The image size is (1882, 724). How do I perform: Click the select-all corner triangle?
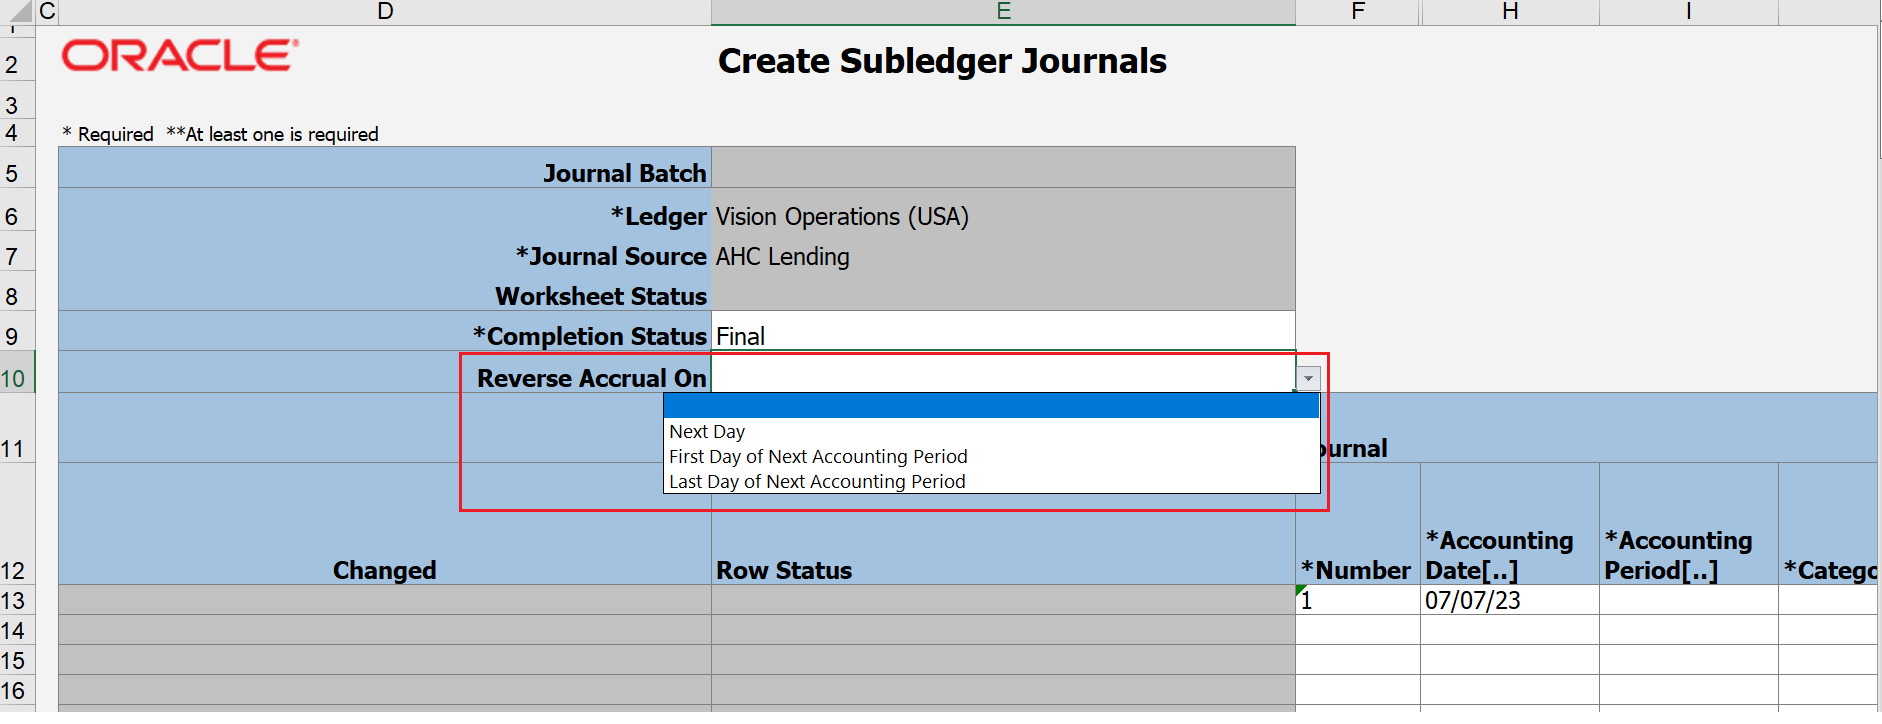click(20, 12)
